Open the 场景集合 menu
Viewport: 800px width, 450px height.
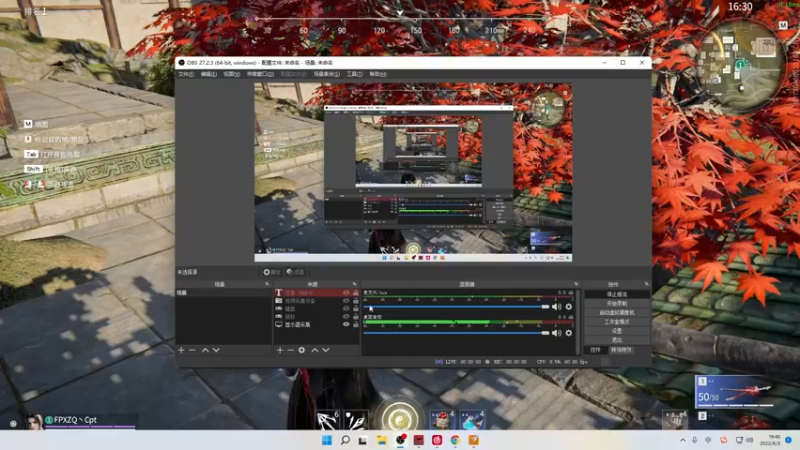tap(327, 74)
